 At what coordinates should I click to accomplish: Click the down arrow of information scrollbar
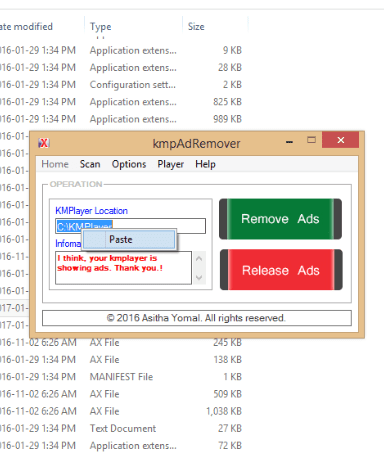click(x=199, y=277)
